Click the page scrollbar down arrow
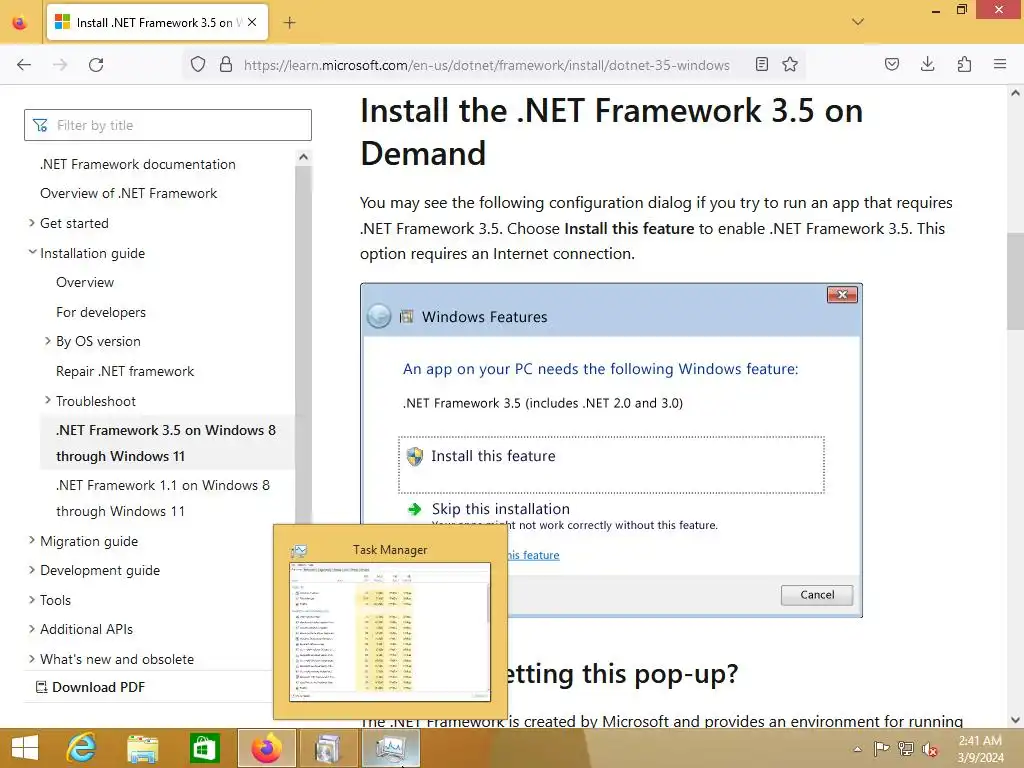 (1015, 720)
